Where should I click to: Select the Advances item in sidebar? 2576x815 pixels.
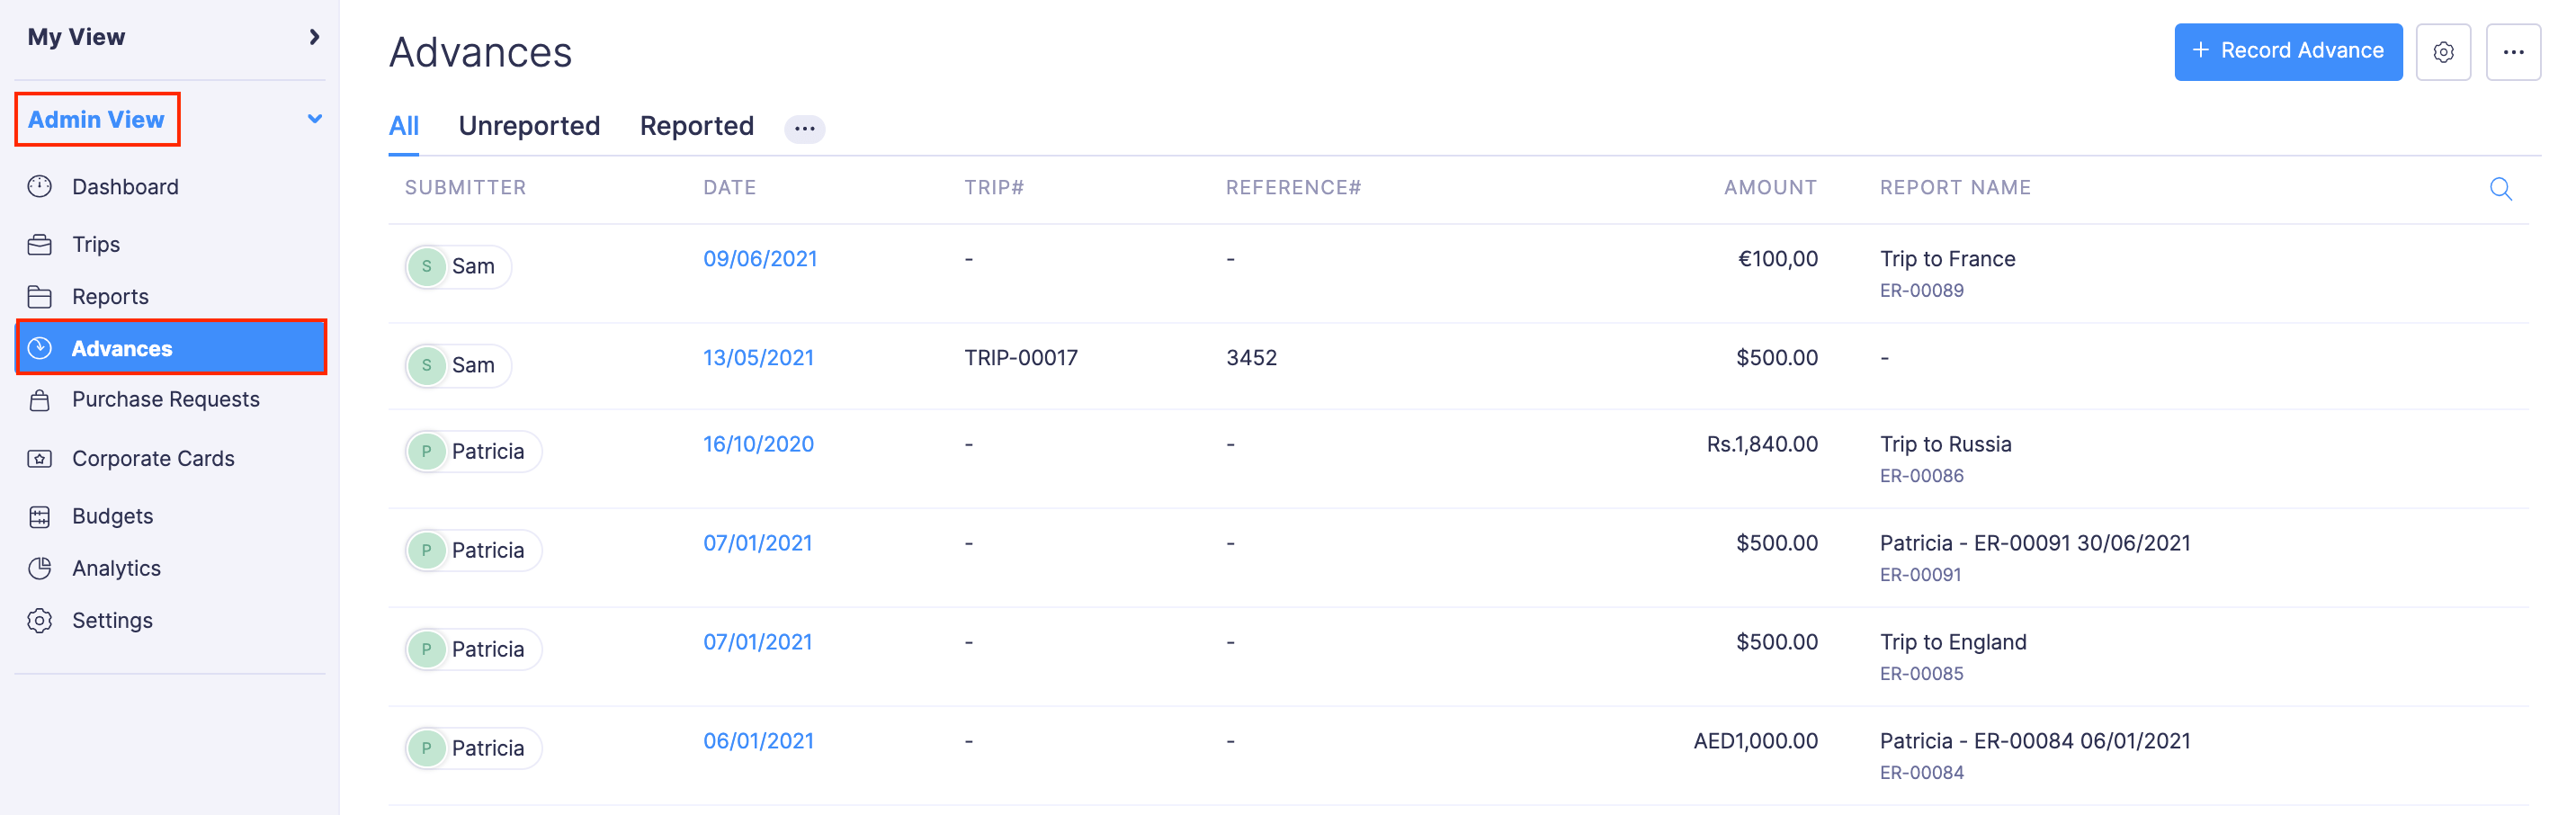tap(171, 348)
